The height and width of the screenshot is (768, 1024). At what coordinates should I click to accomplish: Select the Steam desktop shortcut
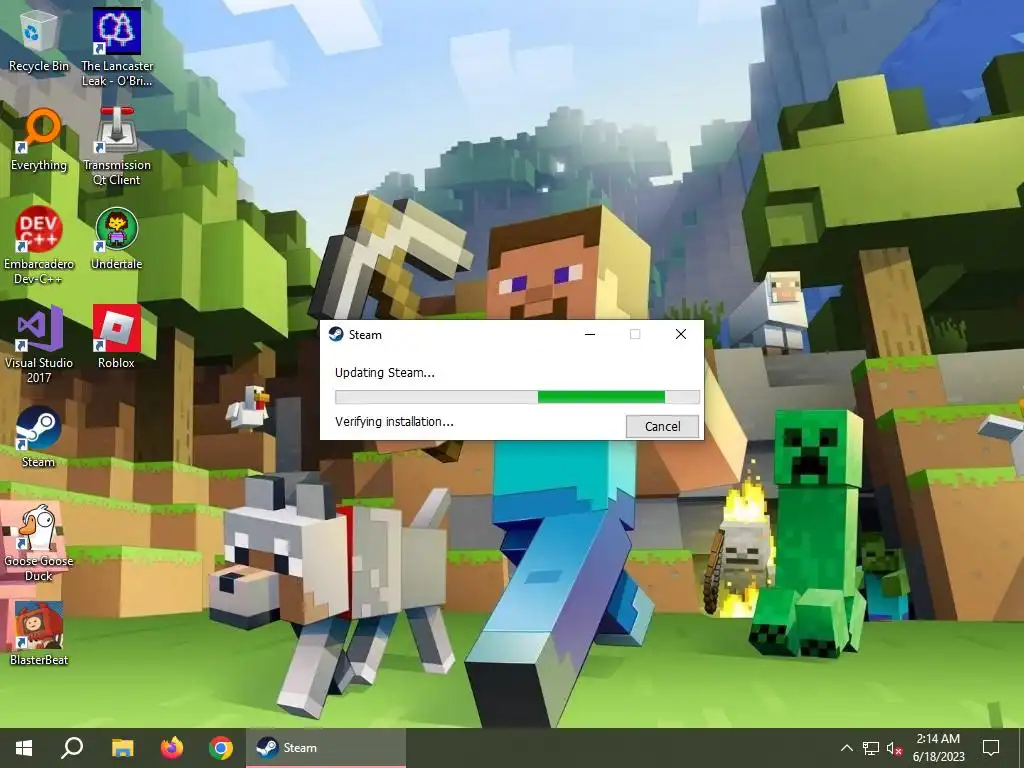tap(39, 437)
